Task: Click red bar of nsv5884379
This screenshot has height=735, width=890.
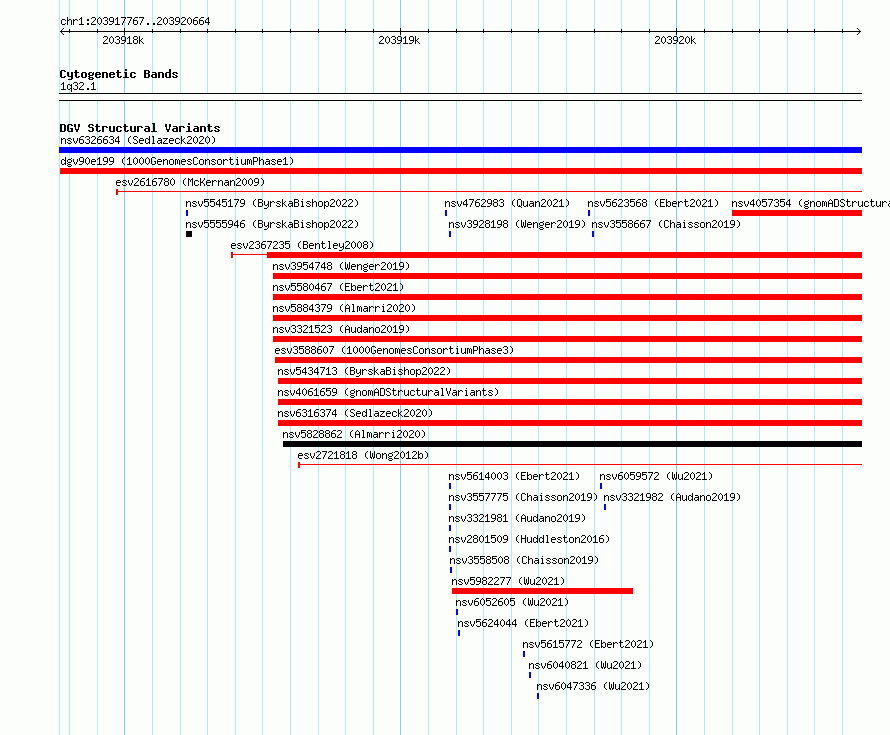Action: click(567, 318)
